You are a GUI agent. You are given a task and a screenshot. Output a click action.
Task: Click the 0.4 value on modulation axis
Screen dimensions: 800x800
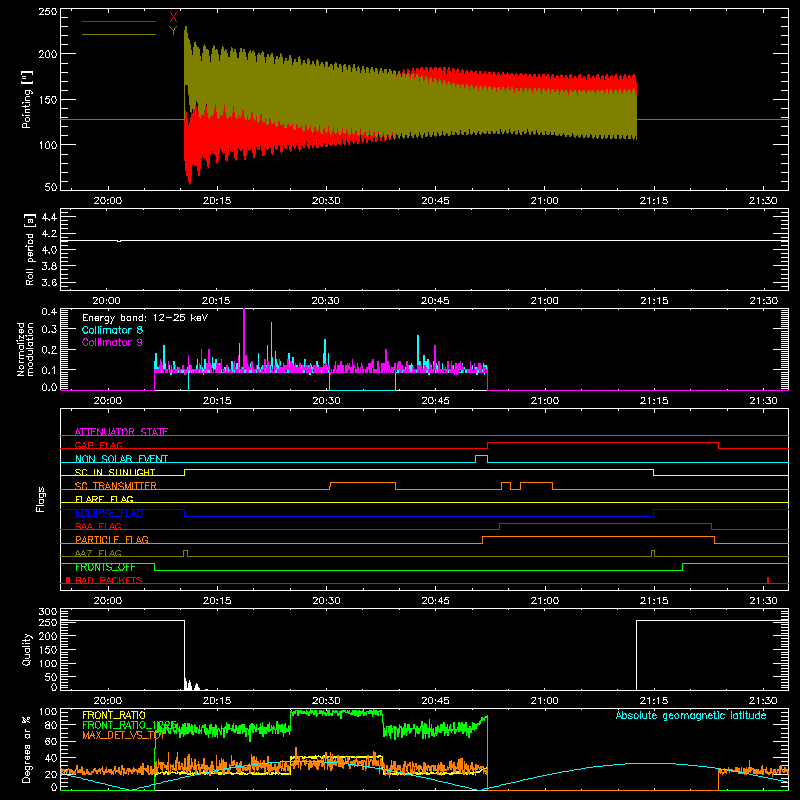coord(49,312)
